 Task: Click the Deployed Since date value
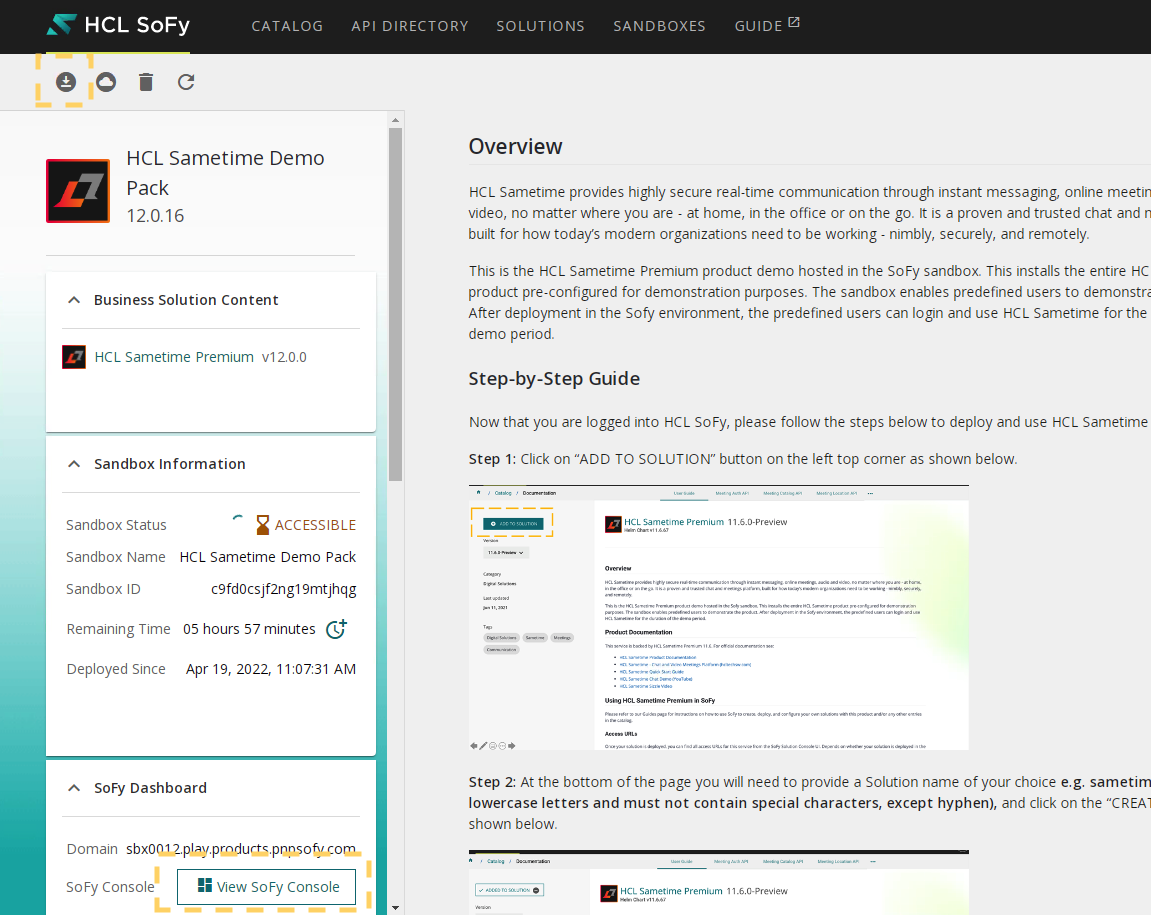[x=271, y=669]
